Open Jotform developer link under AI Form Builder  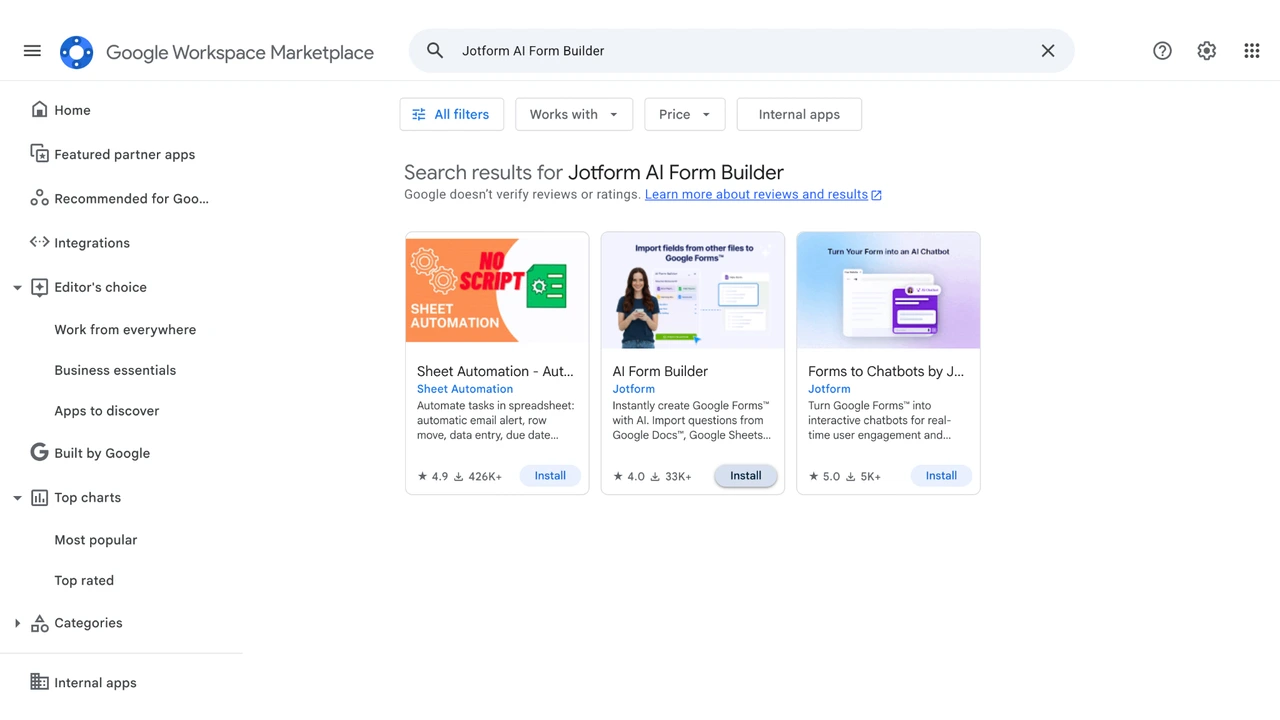634,389
